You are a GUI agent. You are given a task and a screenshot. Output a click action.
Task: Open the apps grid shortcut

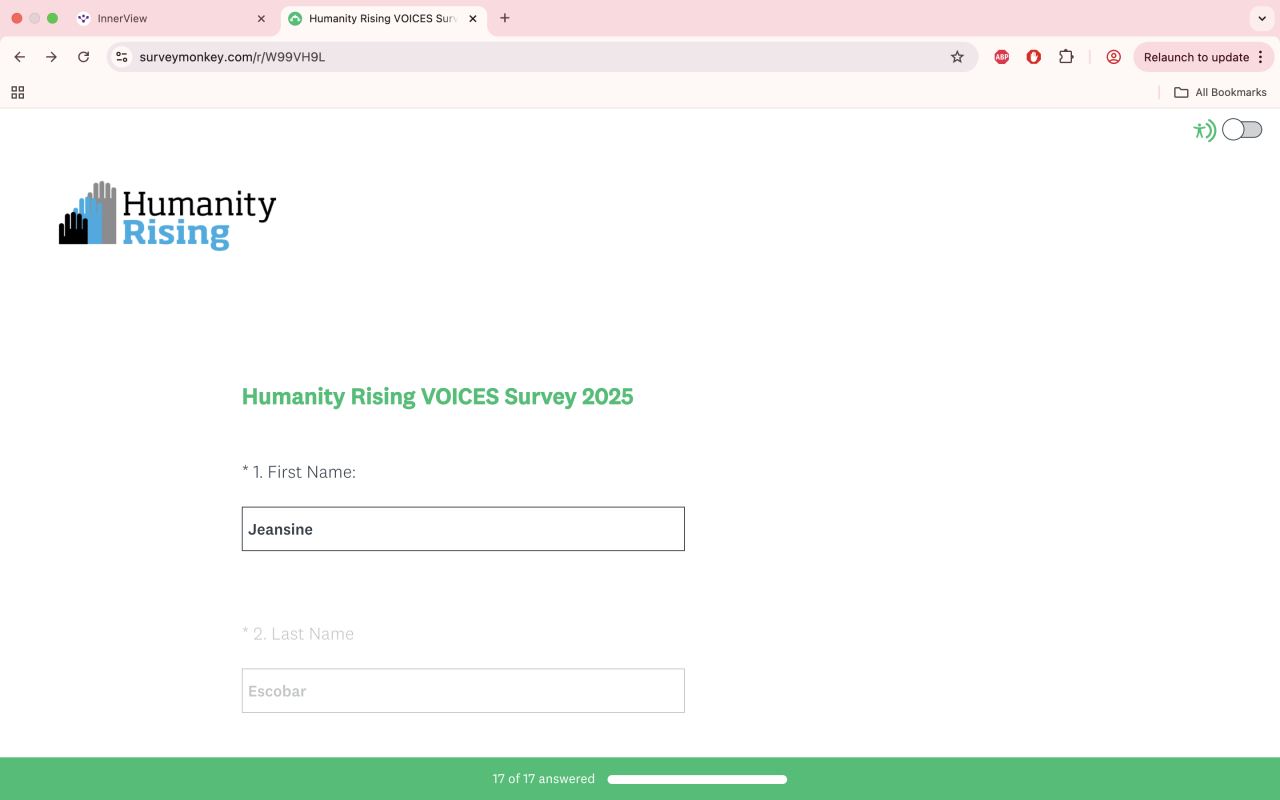(17, 92)
